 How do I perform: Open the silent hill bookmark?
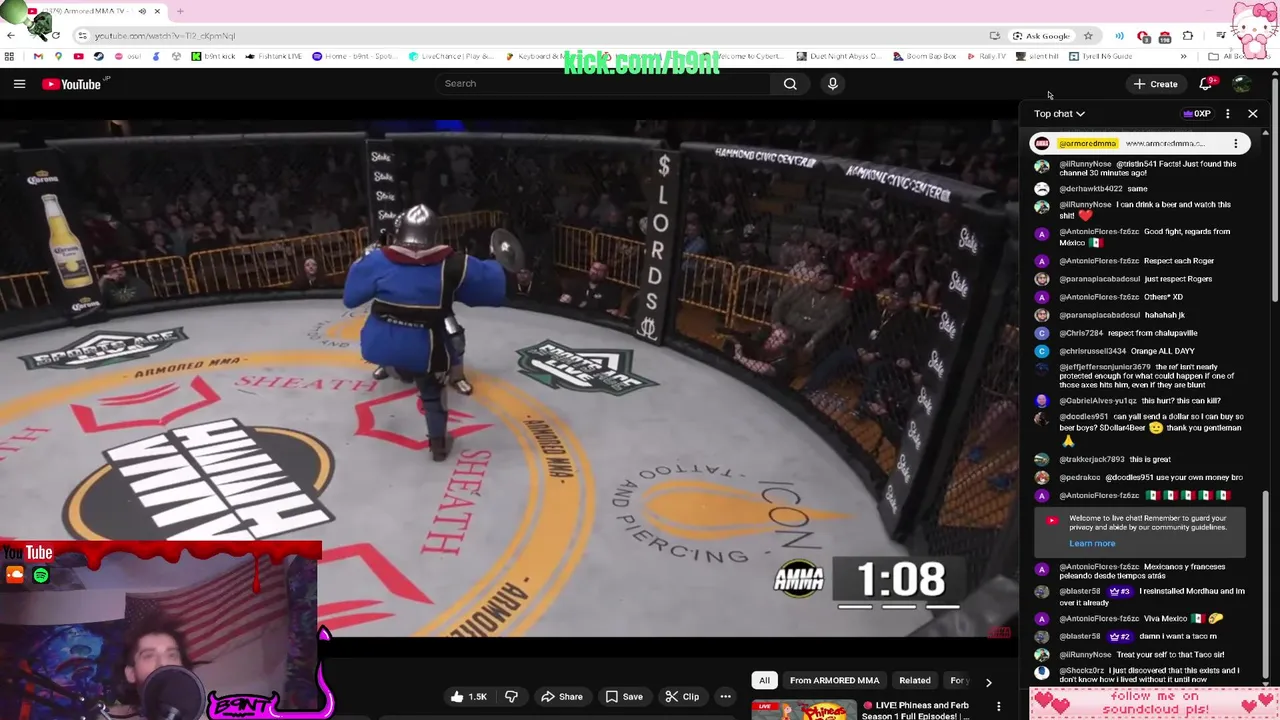1037,56
